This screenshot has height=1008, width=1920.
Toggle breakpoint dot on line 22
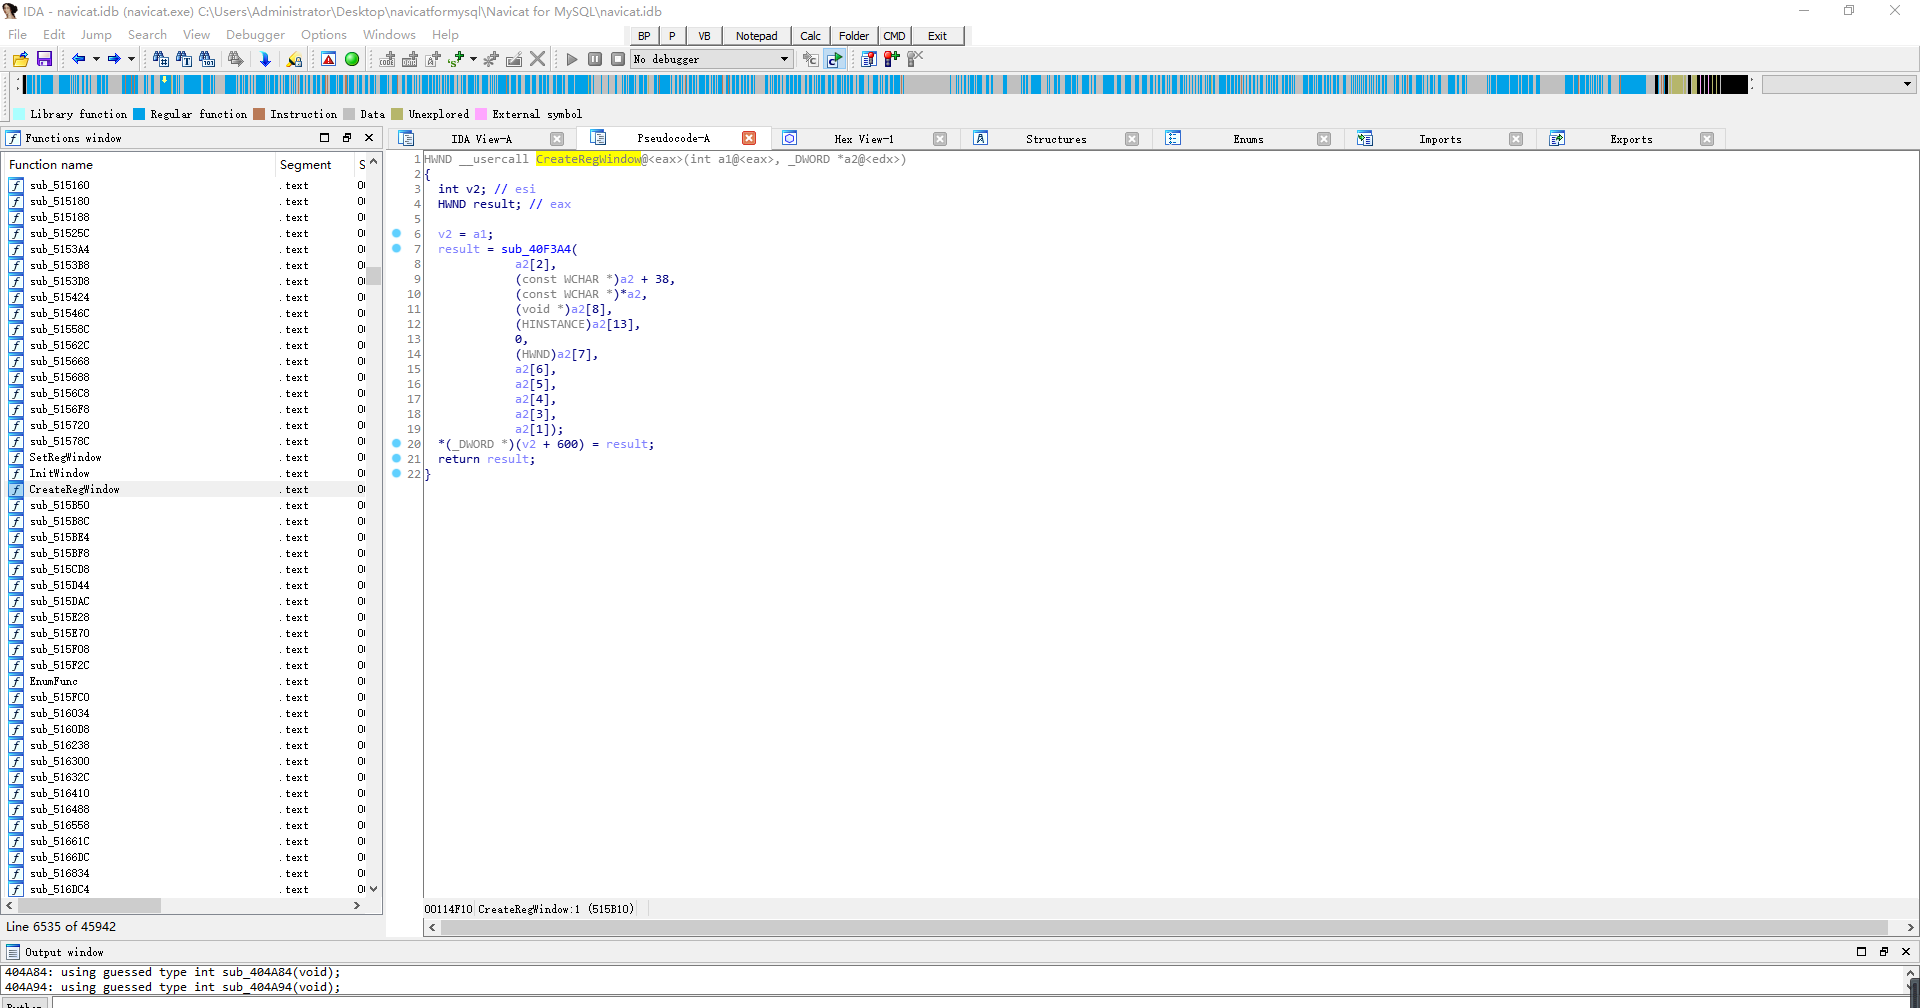tap(397, 474)
